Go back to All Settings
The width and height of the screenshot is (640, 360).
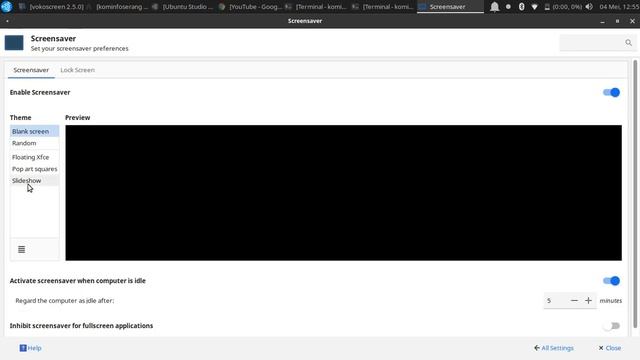coord(554,348)
